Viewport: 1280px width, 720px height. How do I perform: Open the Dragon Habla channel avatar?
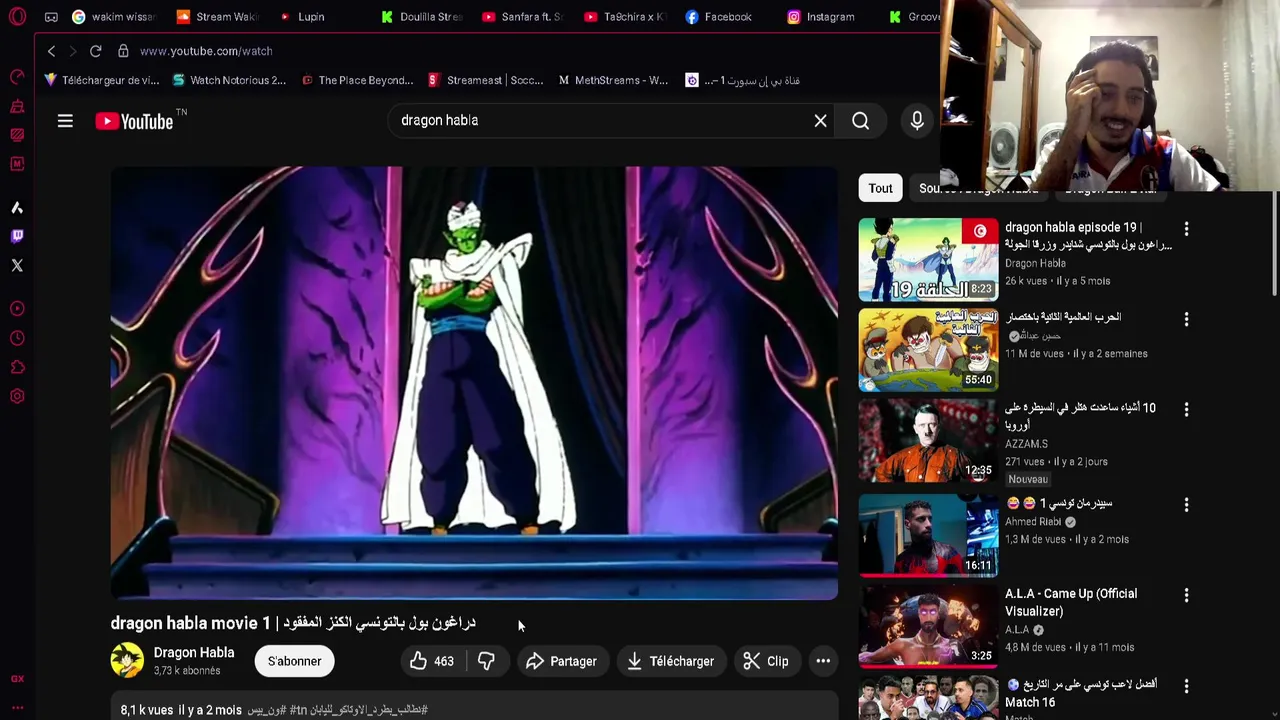point(127,661)
